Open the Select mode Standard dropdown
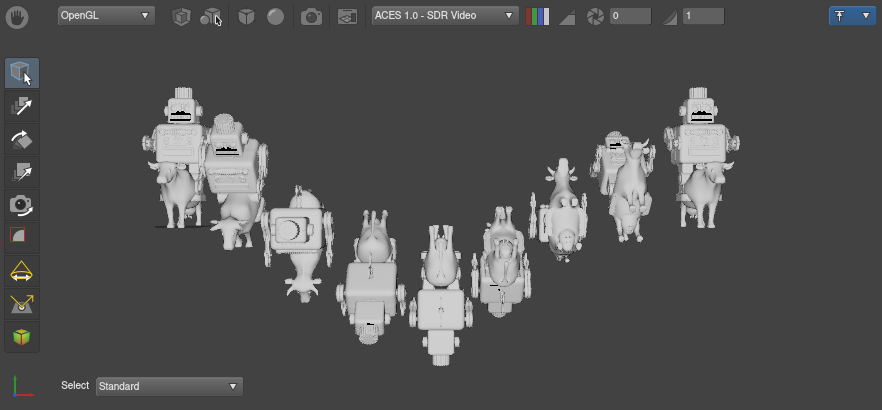This screenshot has height=410, width=882. coord(169,386)
